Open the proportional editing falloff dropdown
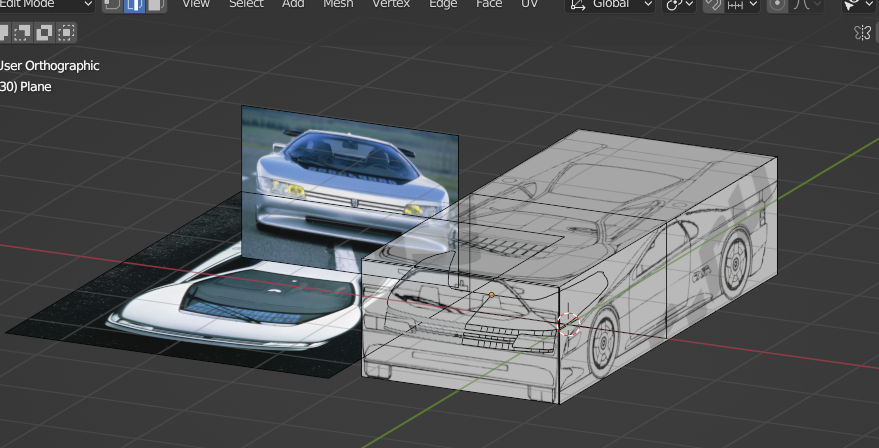This screenshot has height=448, width=879. [806, 4]
